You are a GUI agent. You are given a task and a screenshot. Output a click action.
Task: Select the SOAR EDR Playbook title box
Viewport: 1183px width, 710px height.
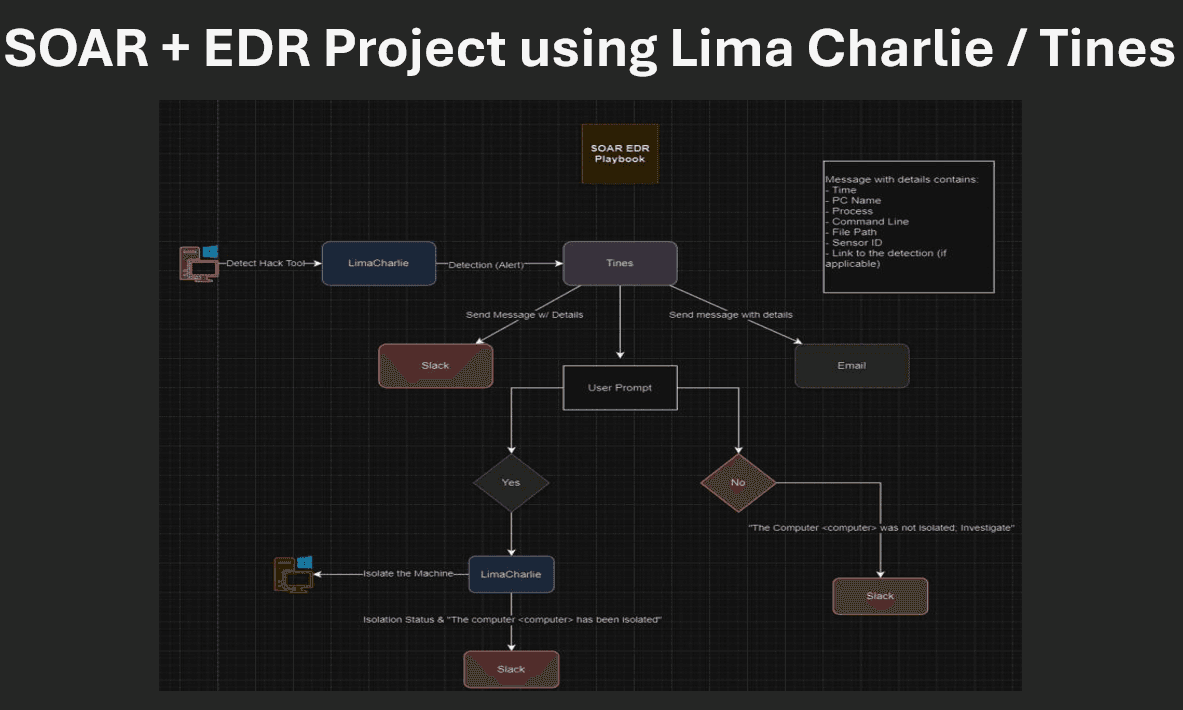click(620, 154)
